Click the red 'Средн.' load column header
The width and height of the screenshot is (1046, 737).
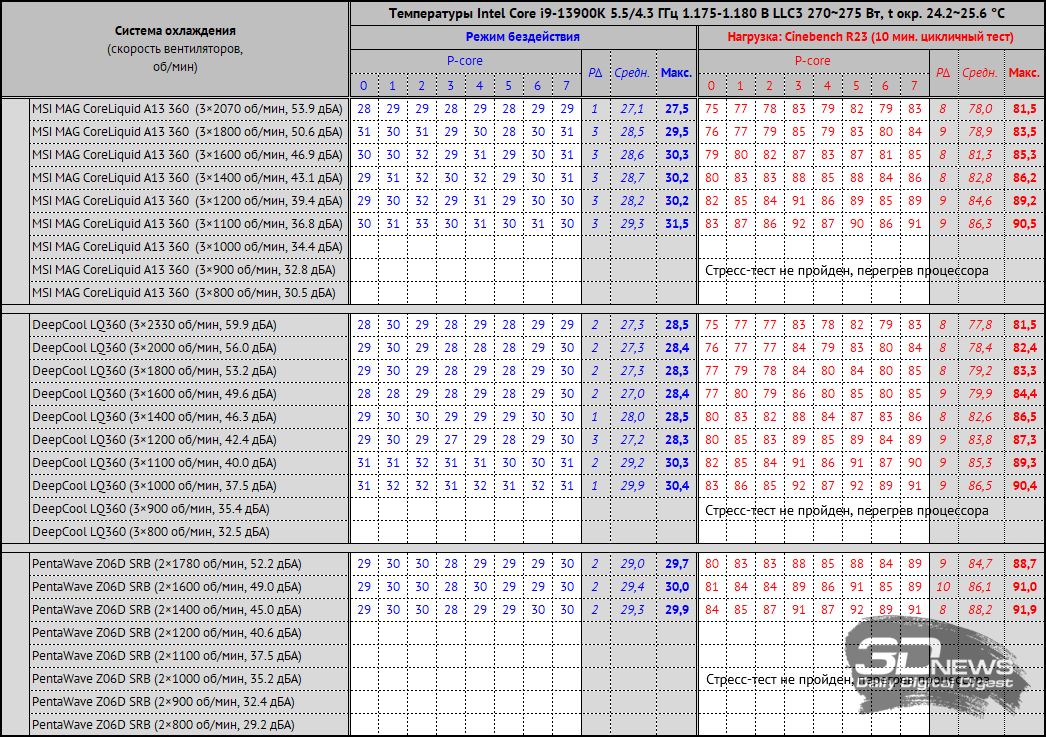point(979,73)
